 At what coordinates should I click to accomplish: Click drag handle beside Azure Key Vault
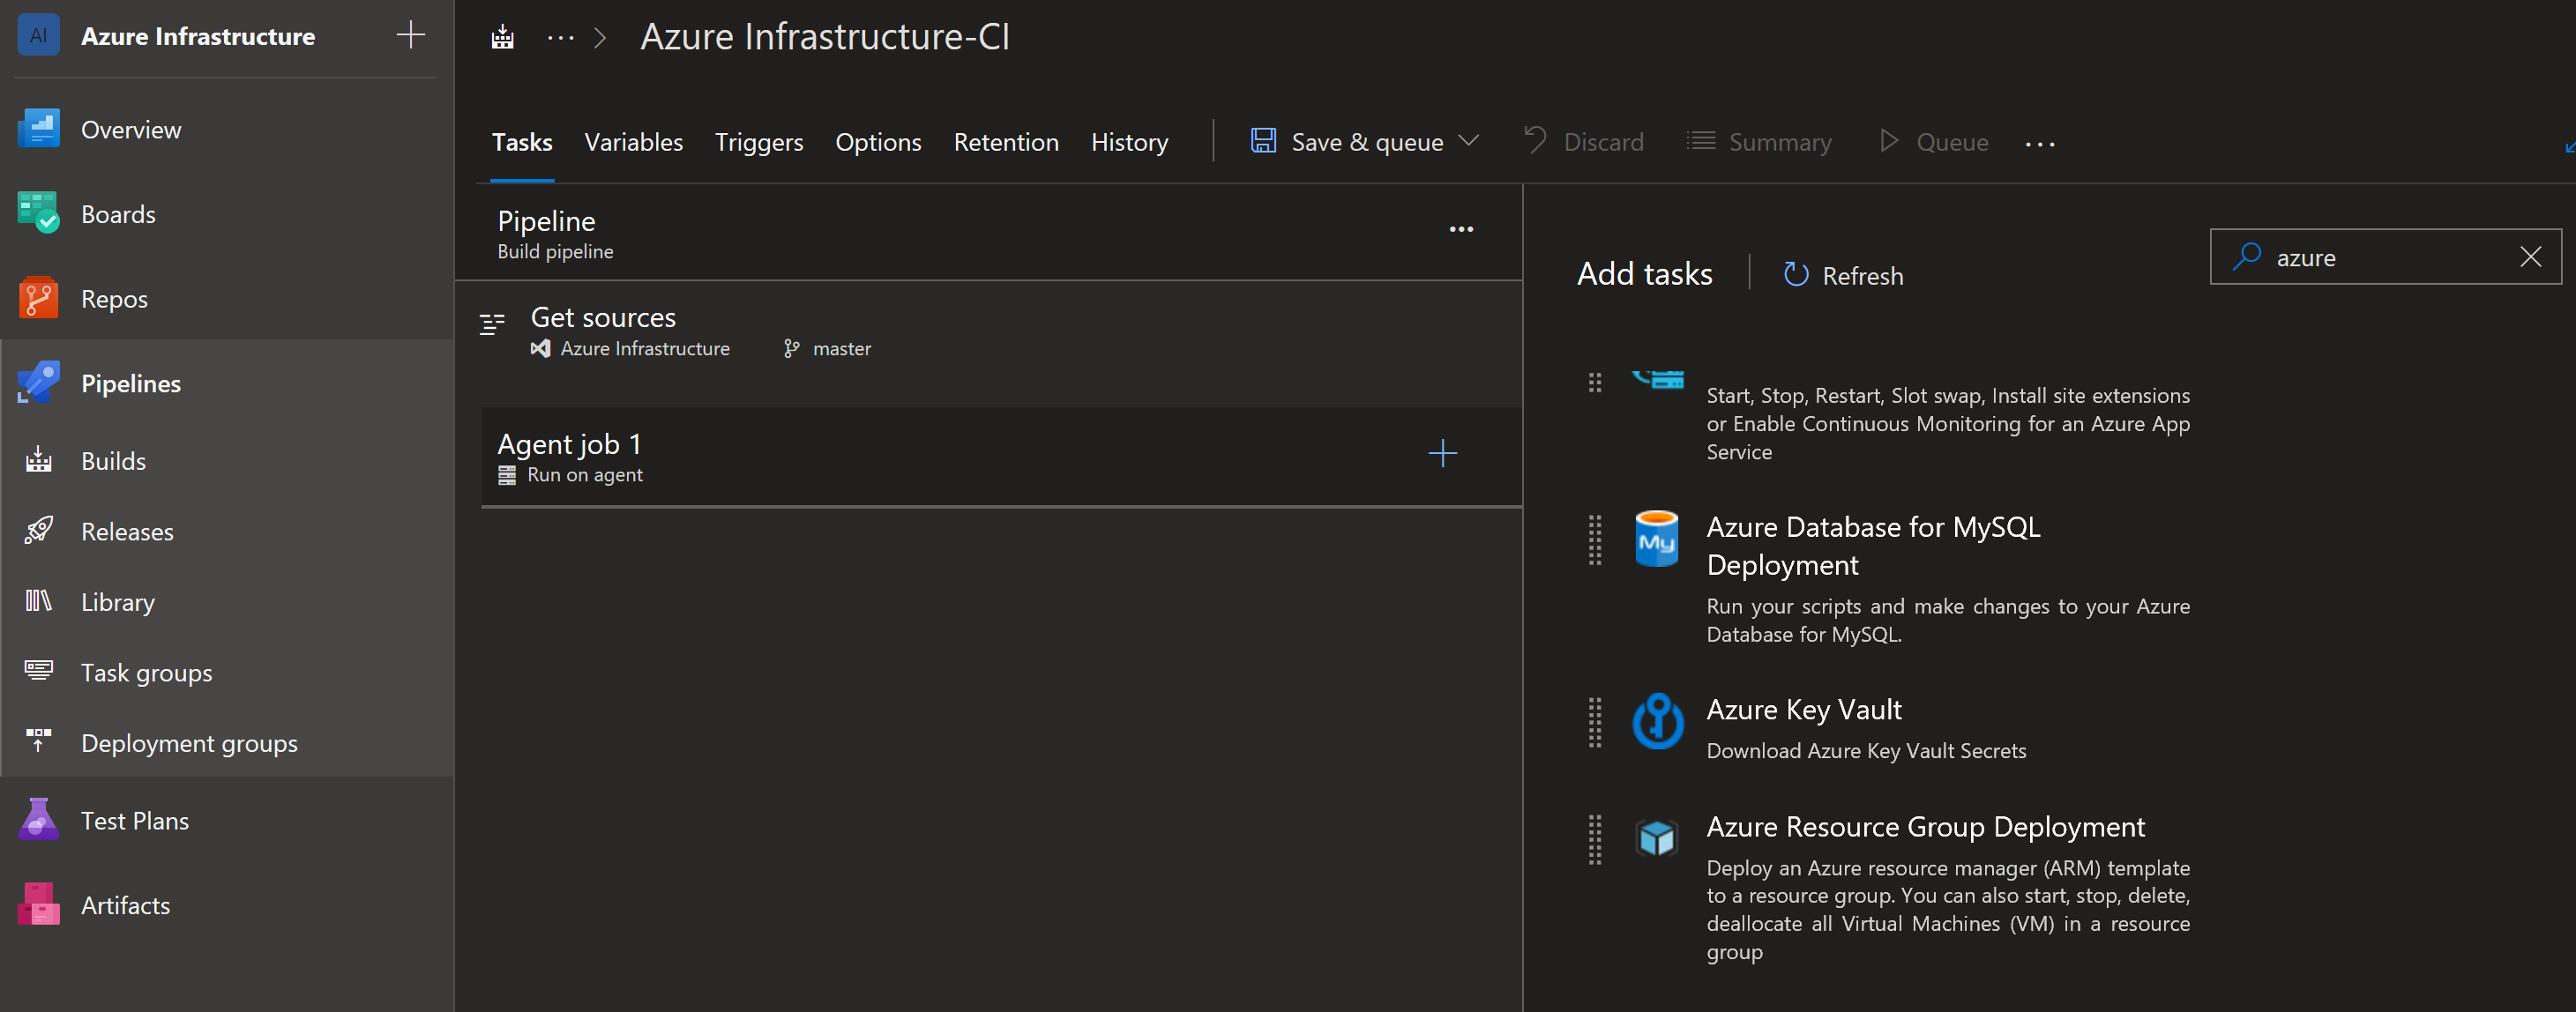[x=1594, y=722]
